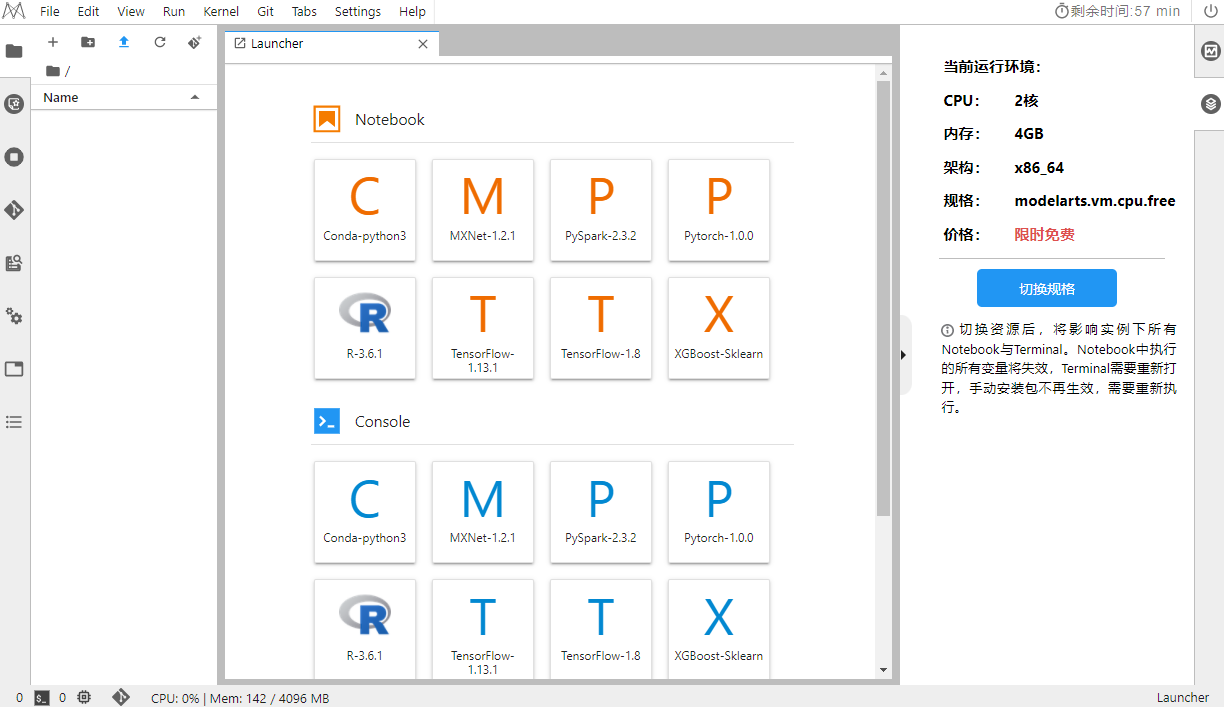Click the Git status bar icon
The width and height of the screenshot is (1224, 707).
click(x=121, y=698)
